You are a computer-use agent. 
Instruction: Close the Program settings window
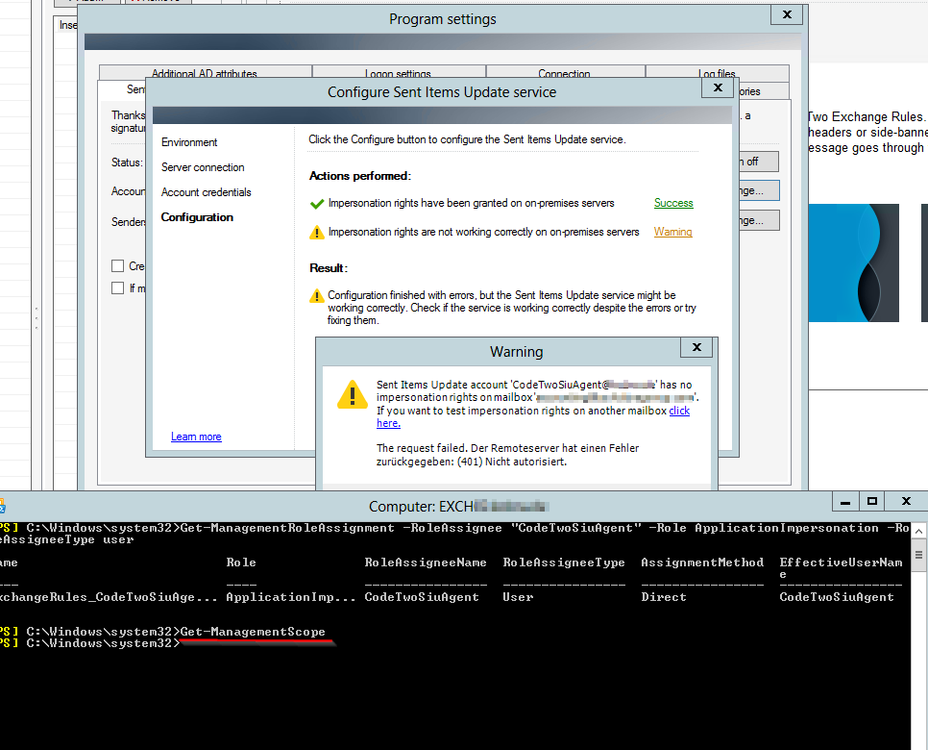click(787, 15)
